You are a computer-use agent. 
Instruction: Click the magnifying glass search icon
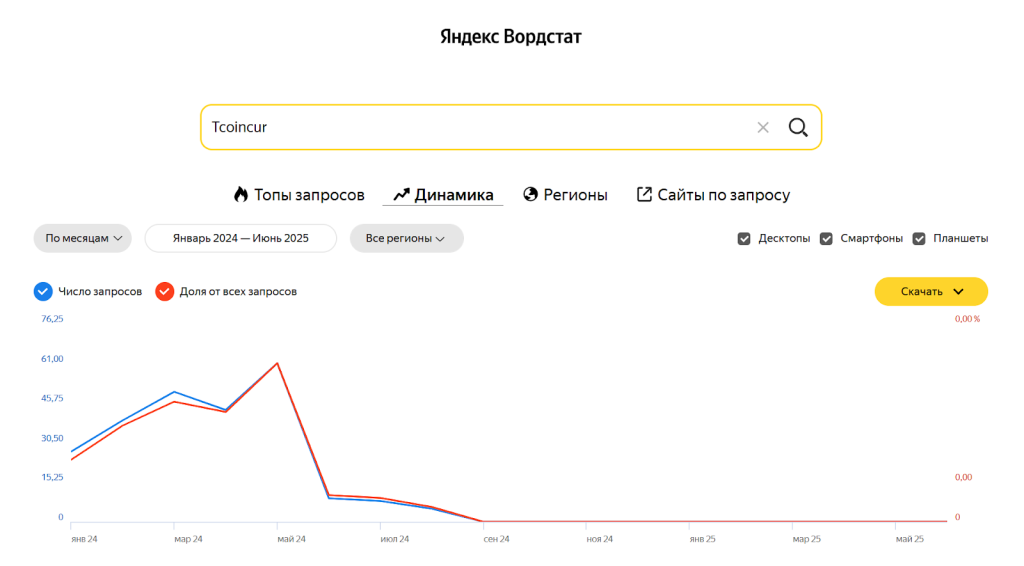tap(797, 127)
